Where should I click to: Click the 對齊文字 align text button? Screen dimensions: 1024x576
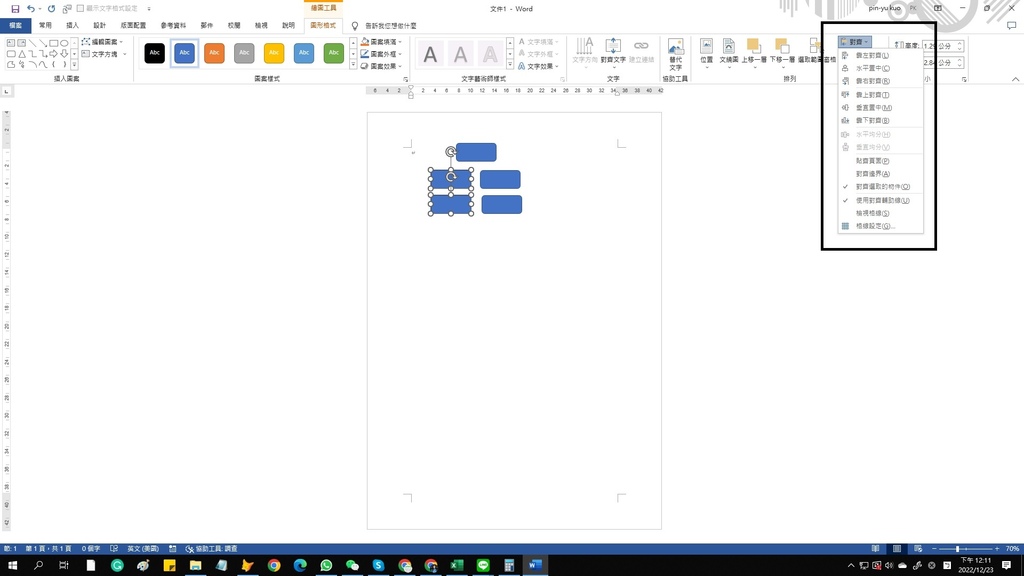point(613,52)
